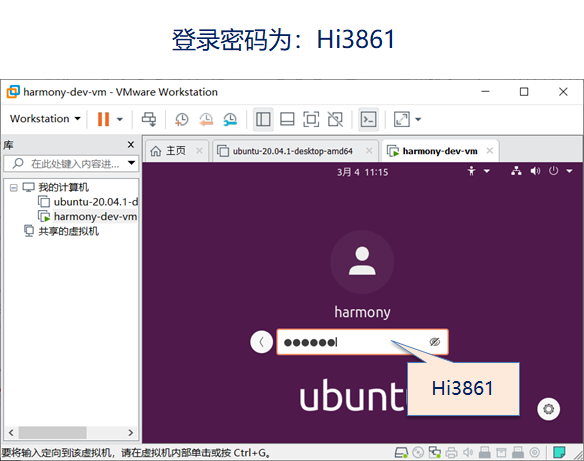Open power options dropdown next to pause
Image resolution: width=584 pixels, height=461 pixels.
[x=120, y=119]
